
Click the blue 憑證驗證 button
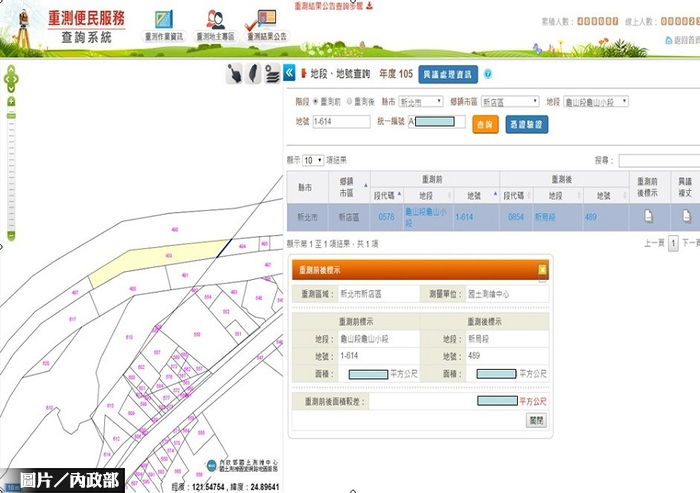[x=527, y=125]
